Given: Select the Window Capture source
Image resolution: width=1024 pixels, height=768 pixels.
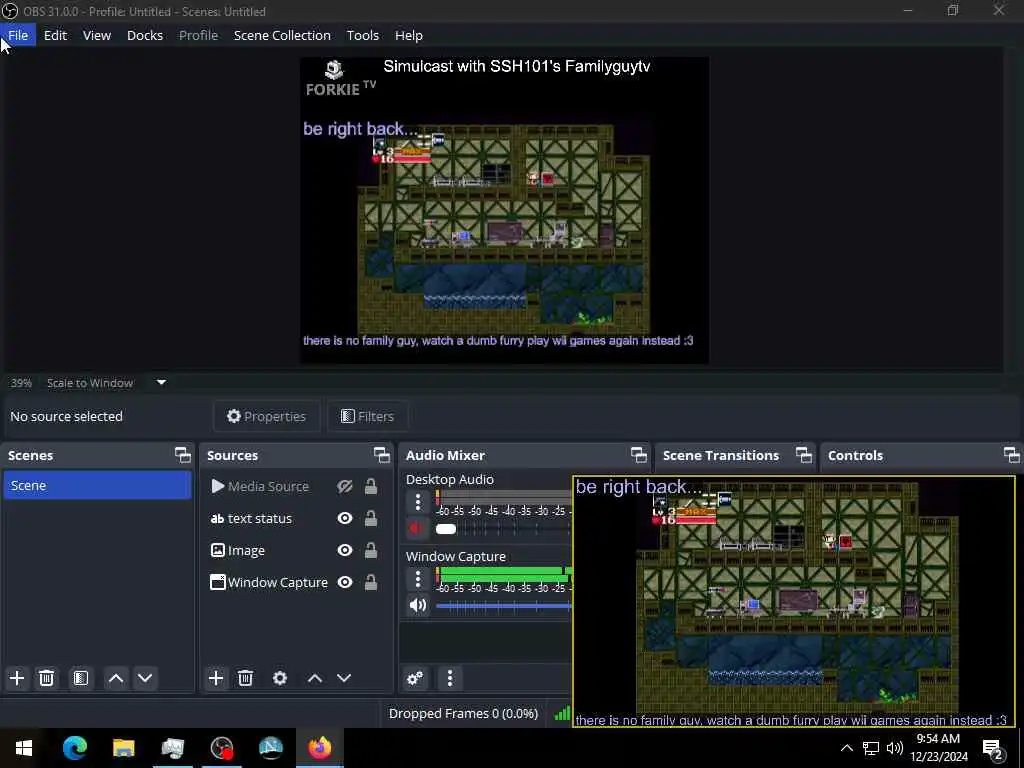Looking at the screenshot, I should (277, 583).
